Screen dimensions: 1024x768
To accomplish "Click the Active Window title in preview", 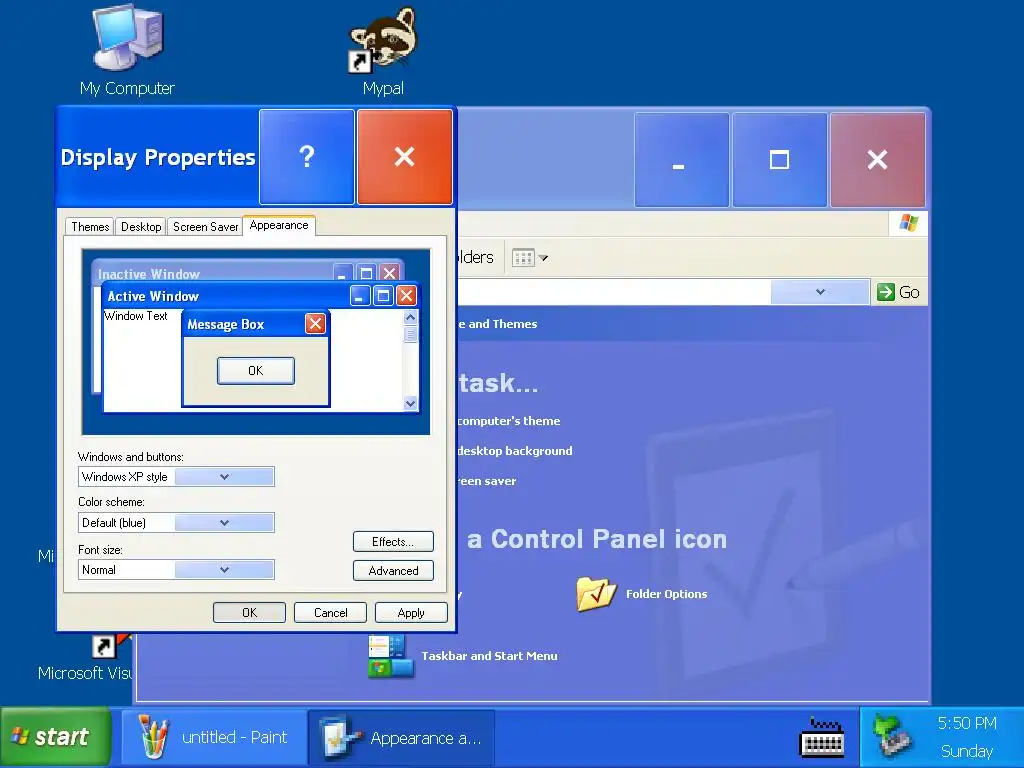I will [153, 296].
